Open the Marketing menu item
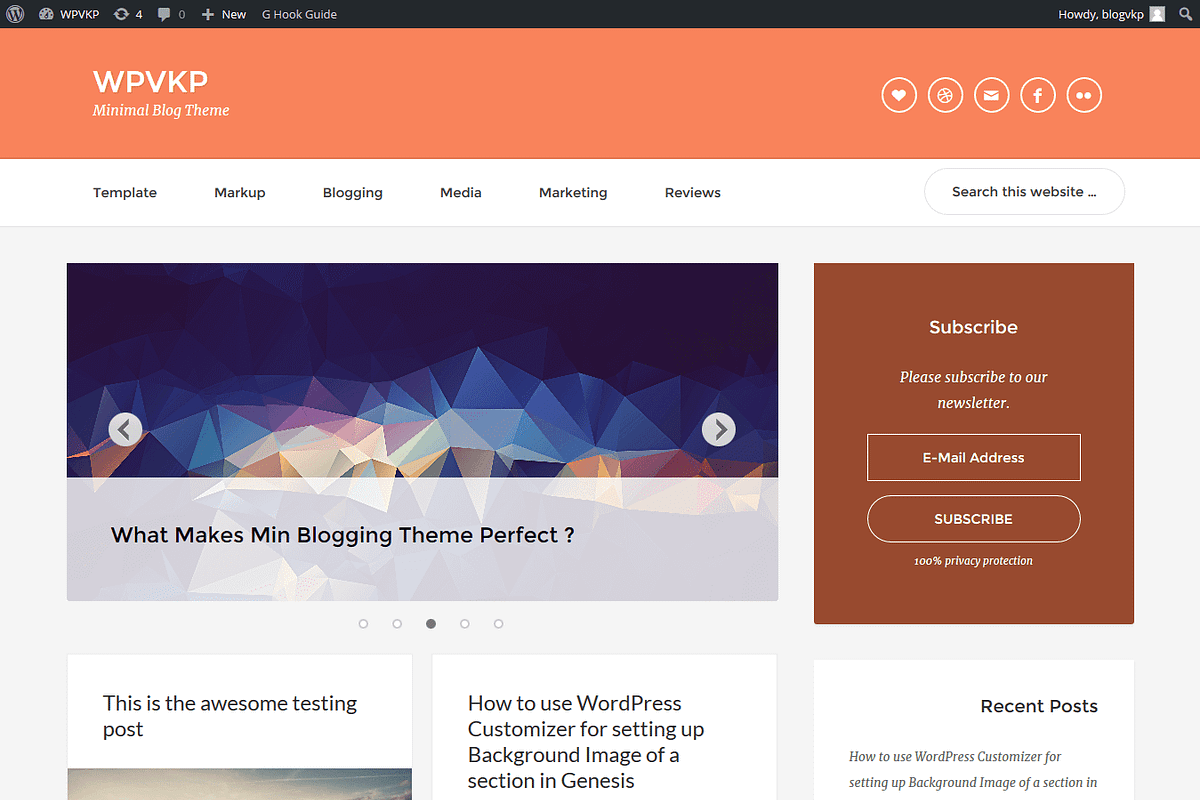1200x800 pixels. point(573,192)
